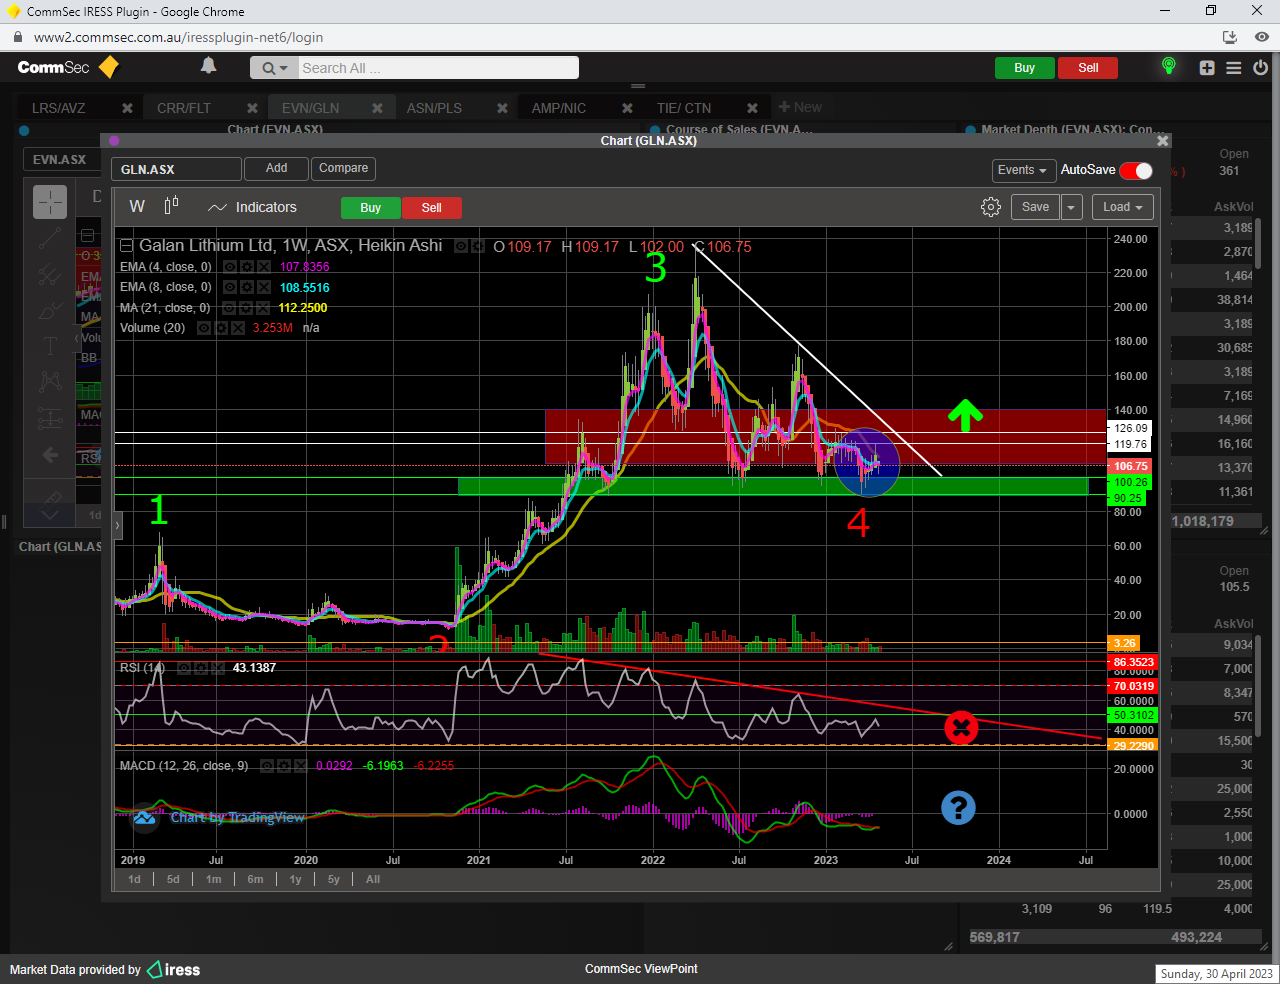Switch to the LRS/AVZ tab
This screenshot has width=1280, height=984.
pos(59,108)
